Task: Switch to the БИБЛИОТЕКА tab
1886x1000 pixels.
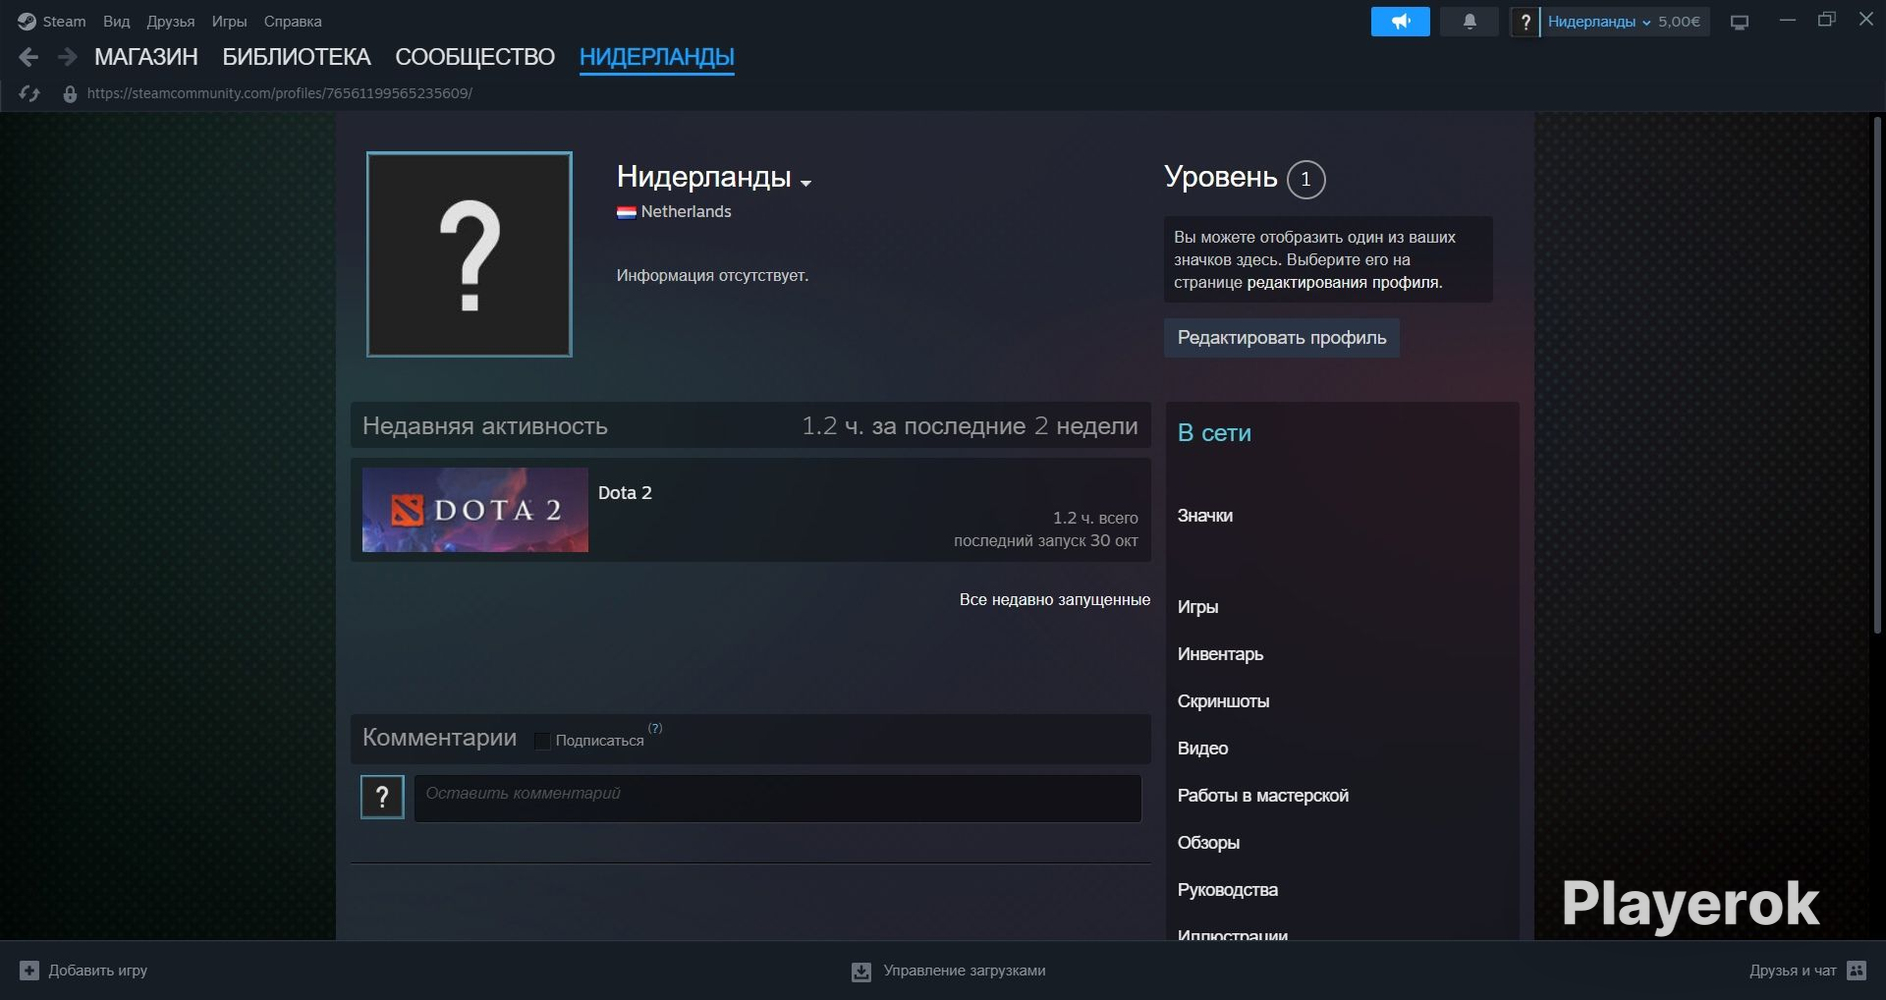Action: [x=296, y=57]
